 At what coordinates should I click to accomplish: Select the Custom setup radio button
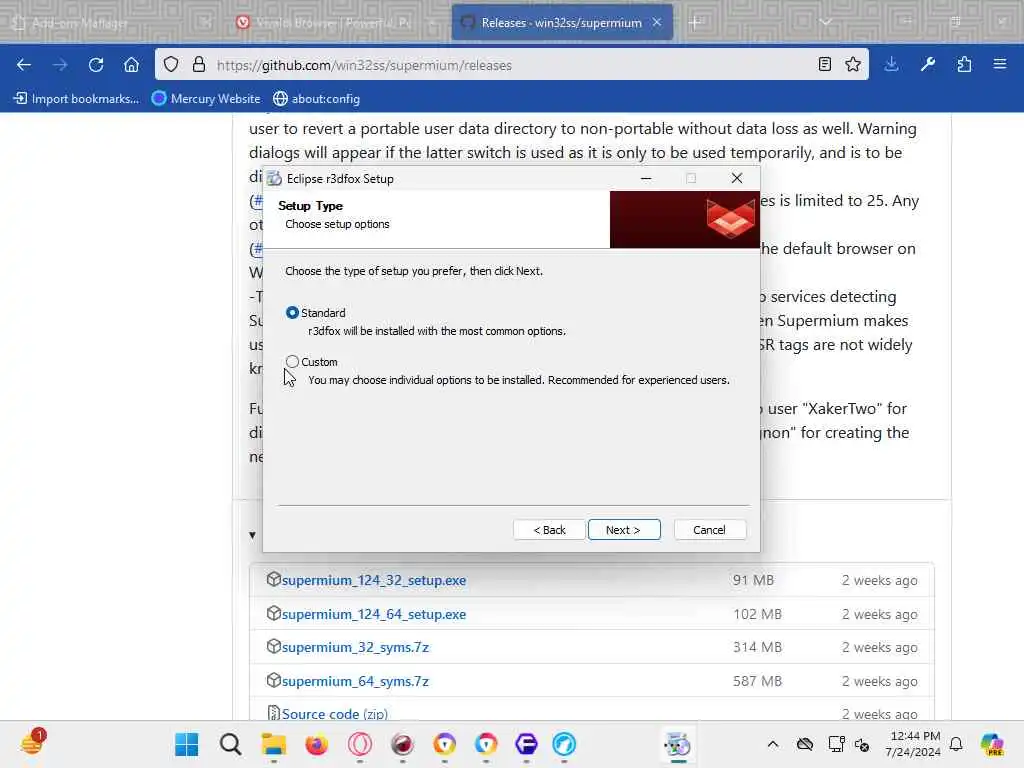(x=292, y=361)
